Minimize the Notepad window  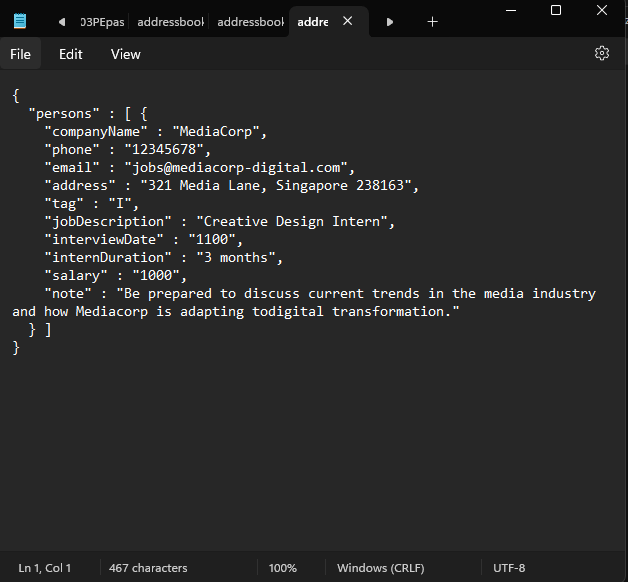pyautogui.click(x=511, y=10)
